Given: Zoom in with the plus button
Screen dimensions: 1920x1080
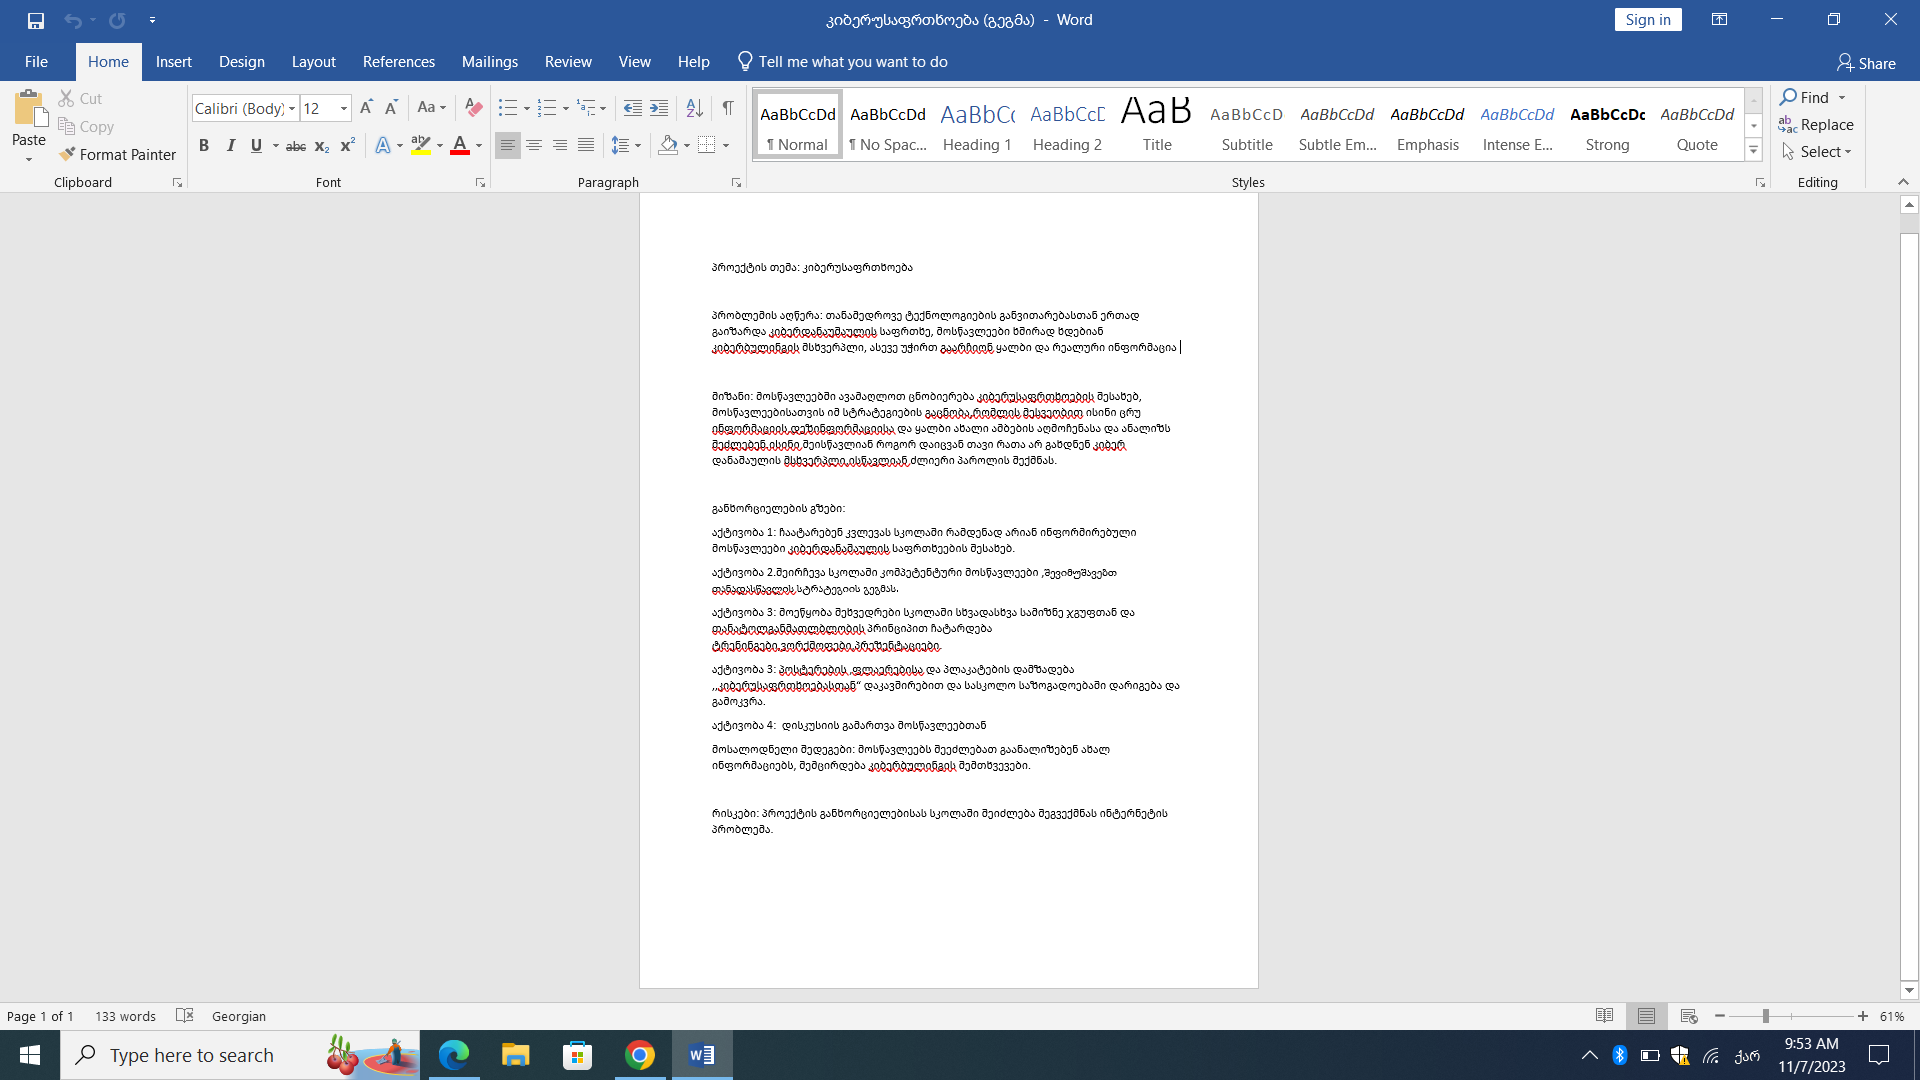Looking at the screenshot, I should (1863, 1016).
